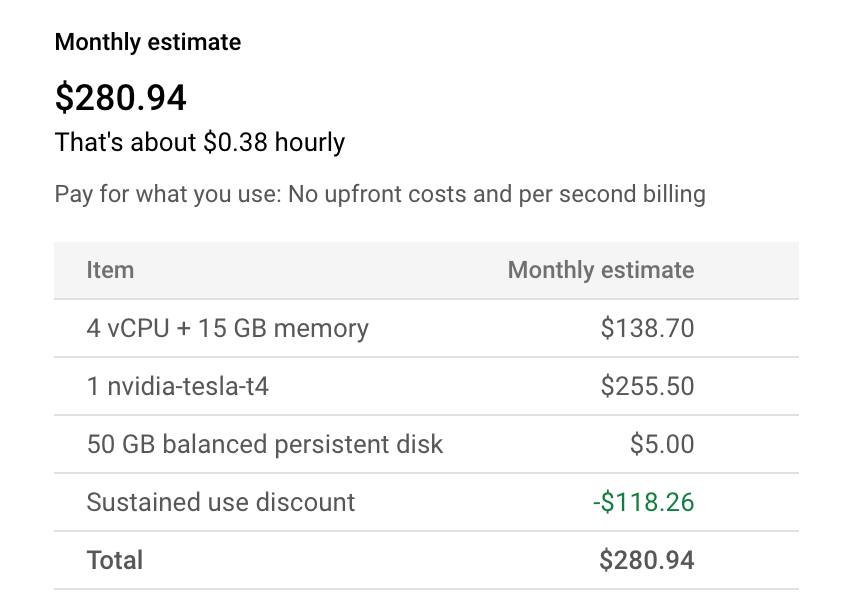Click the $5.00 disk cost

point(662,444)
